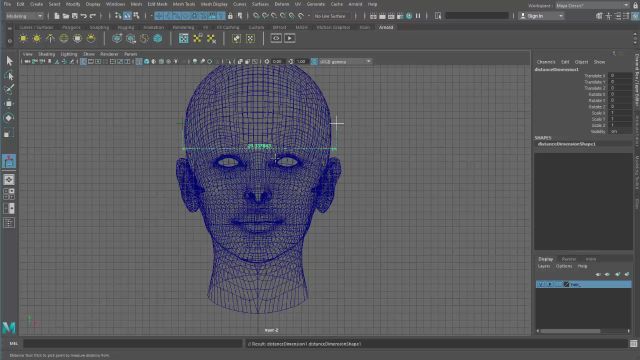Viewport: 640px width, 360px height.
Task: Toggle the Outliner panel button
Action: click(9, 222)
